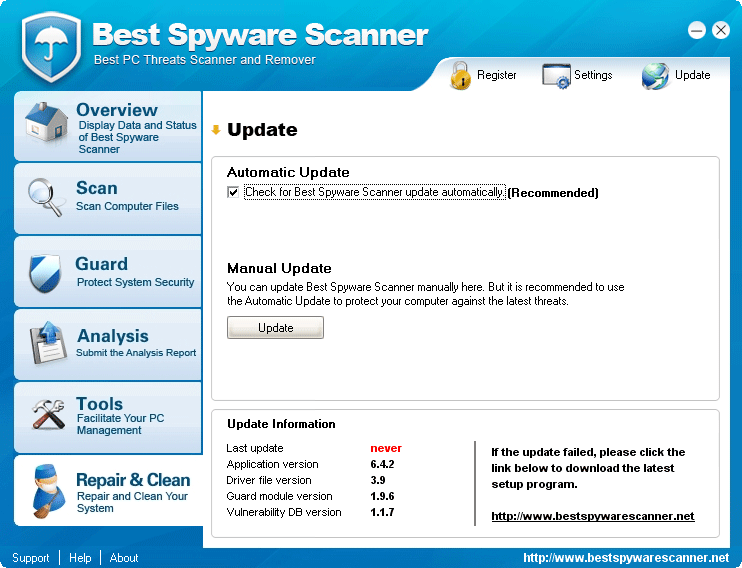Select the Analysis sidebar section
This screenshot has height=568, width=742.
click(108, 345)
